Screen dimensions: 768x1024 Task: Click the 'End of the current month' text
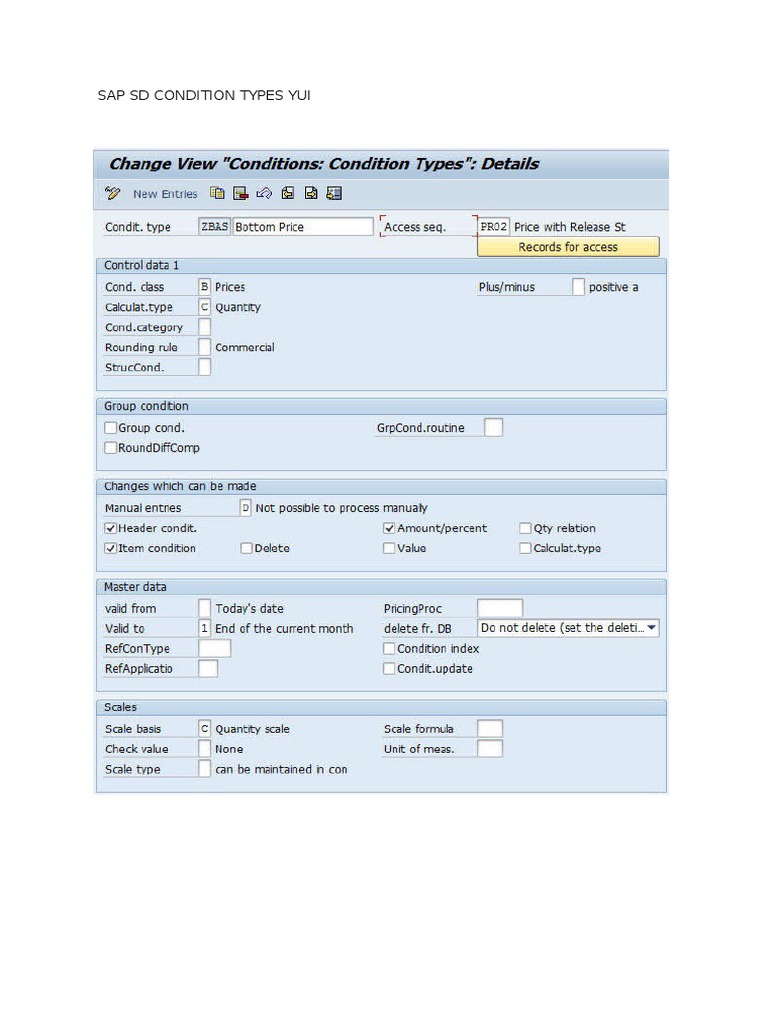(285, 628)
